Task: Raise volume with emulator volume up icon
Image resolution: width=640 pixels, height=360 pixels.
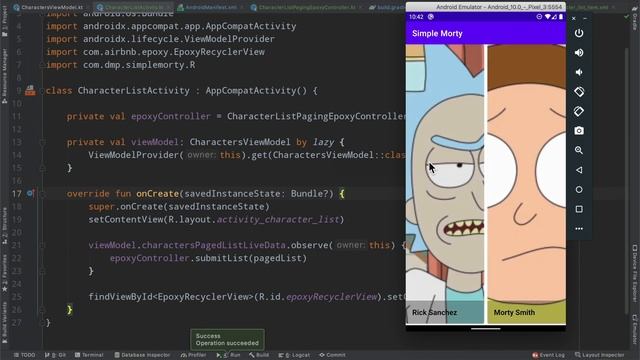Action: pyautogui.click(x=579, y=53)
